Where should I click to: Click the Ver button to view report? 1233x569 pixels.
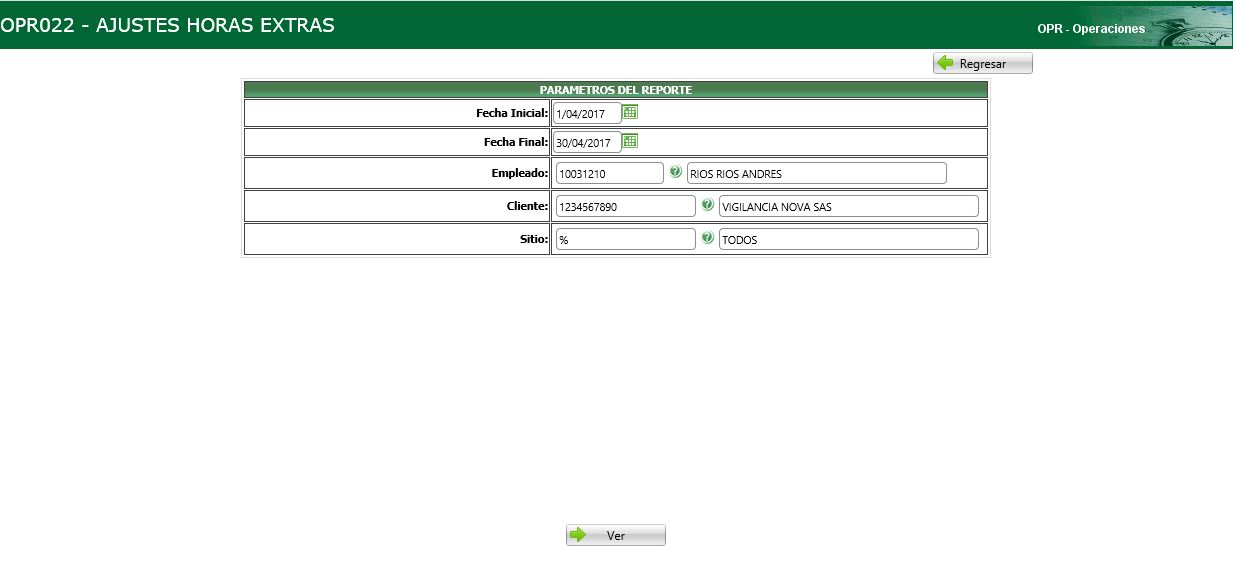click(x=616, y=535)
